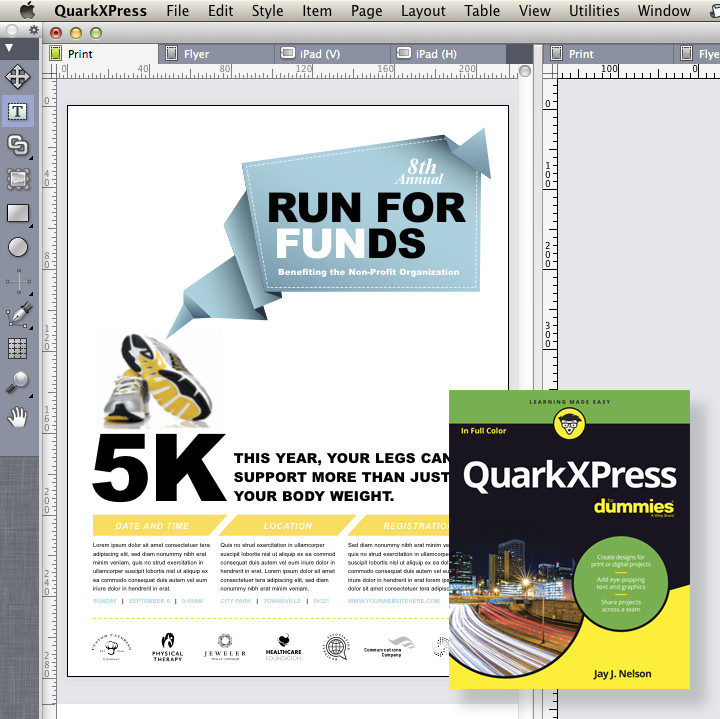Click the red close window button

coord(56,33)
